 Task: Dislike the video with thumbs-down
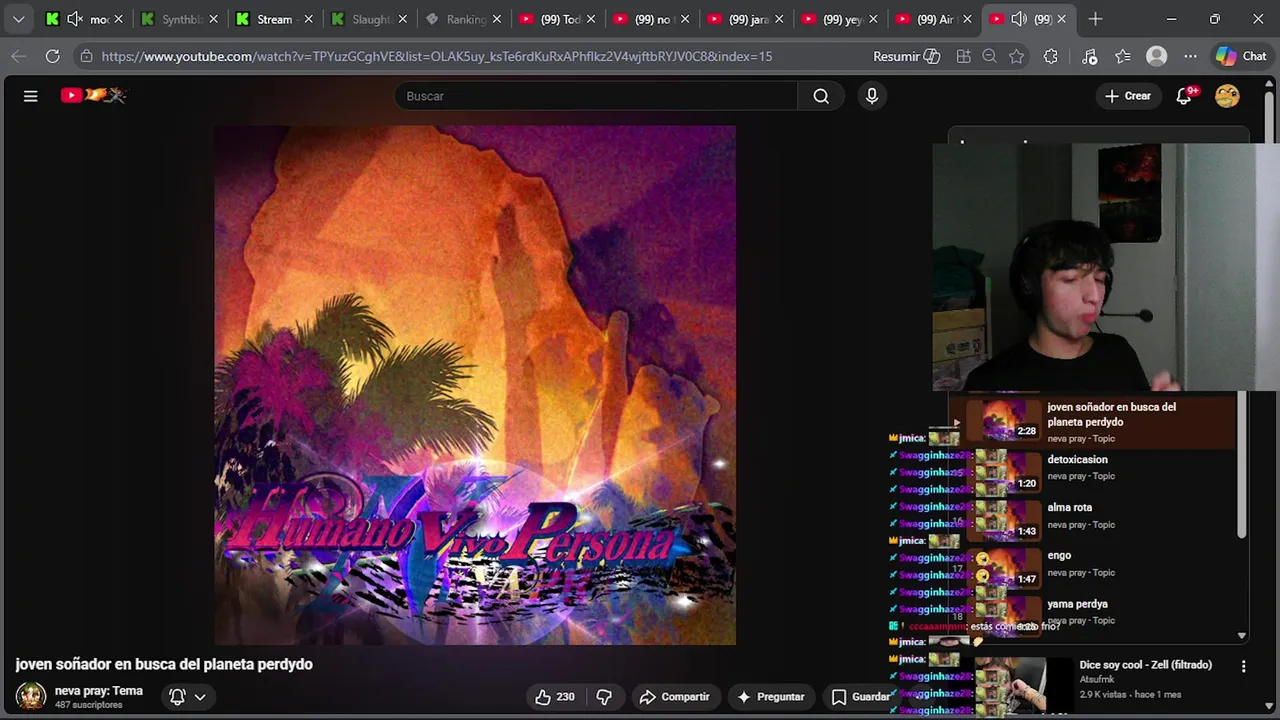point(604,697)
